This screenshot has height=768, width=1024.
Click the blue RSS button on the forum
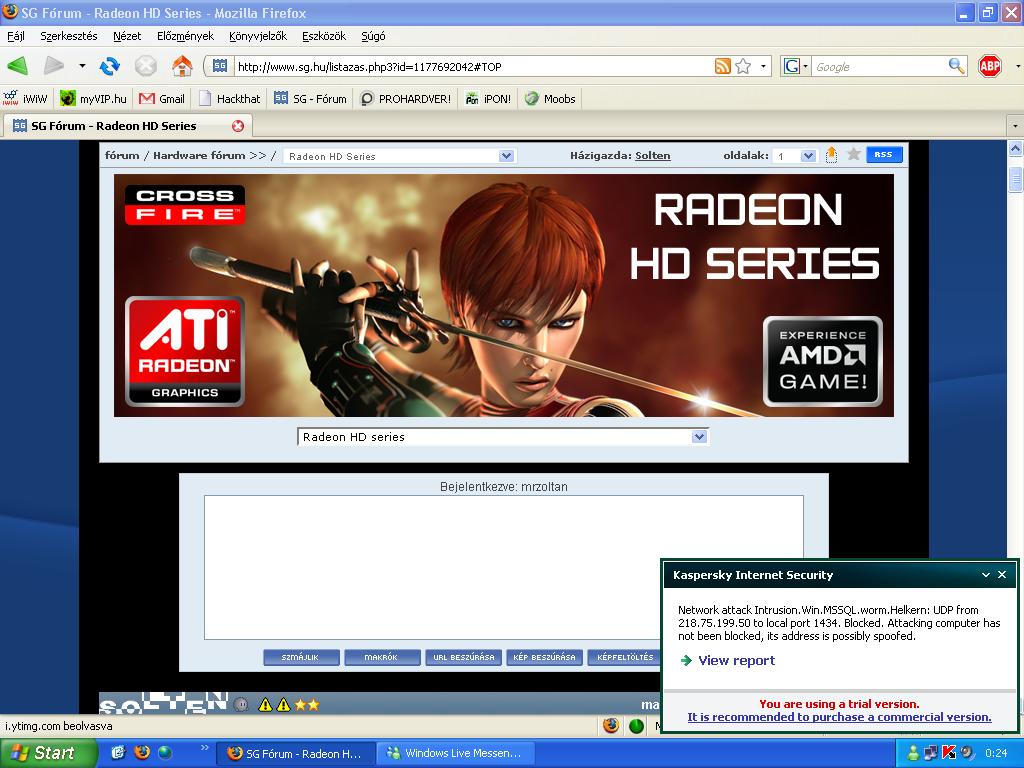[883, 154]
